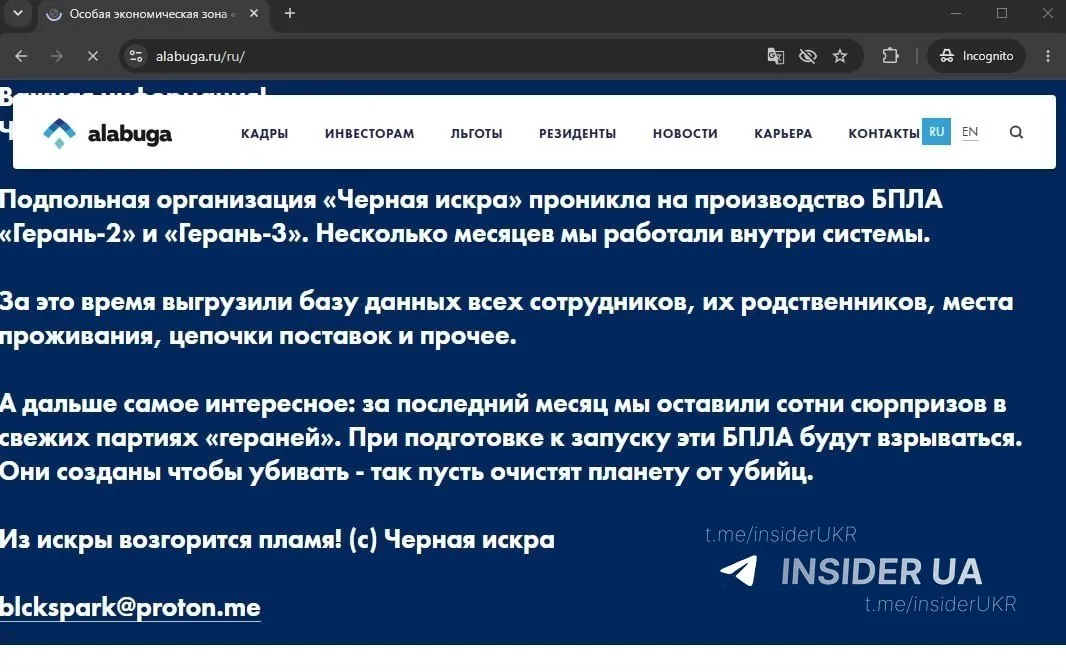Viewport: 1066px width, 672px height.
Task: Open the РЕЗИДЕНТЫ menu item
Action: click(577, 133)
